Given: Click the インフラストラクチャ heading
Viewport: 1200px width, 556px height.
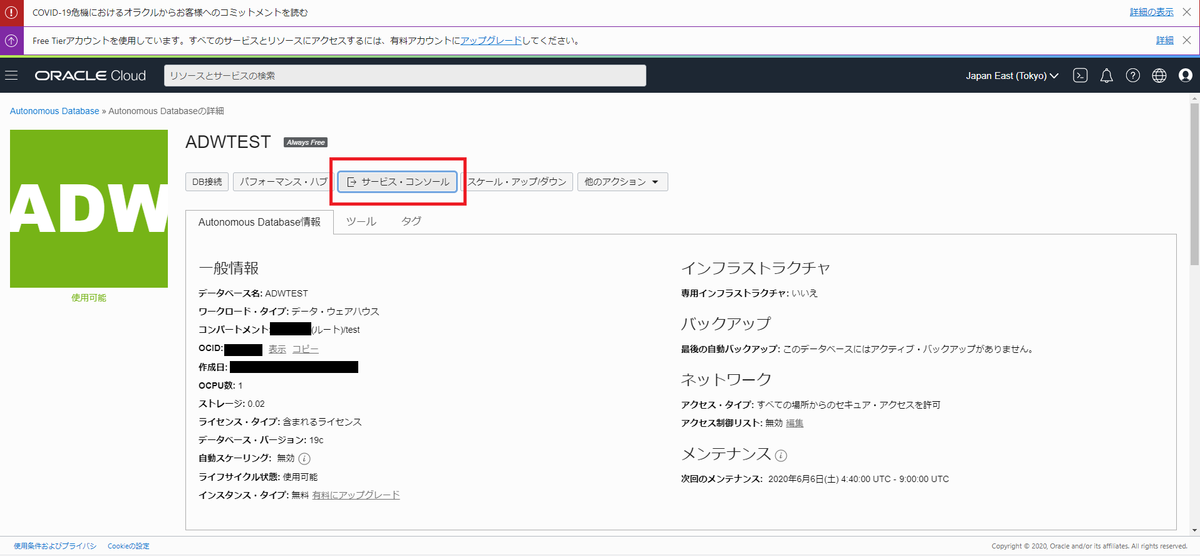Looking at the screenshot, I should click(x=755, y=268).
